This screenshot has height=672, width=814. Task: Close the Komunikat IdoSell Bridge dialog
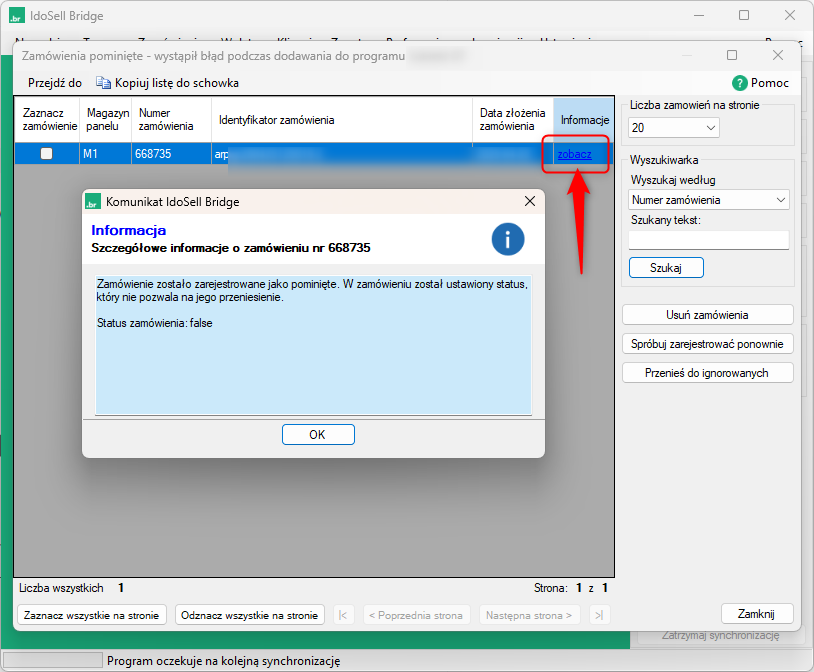pos(530,201)
